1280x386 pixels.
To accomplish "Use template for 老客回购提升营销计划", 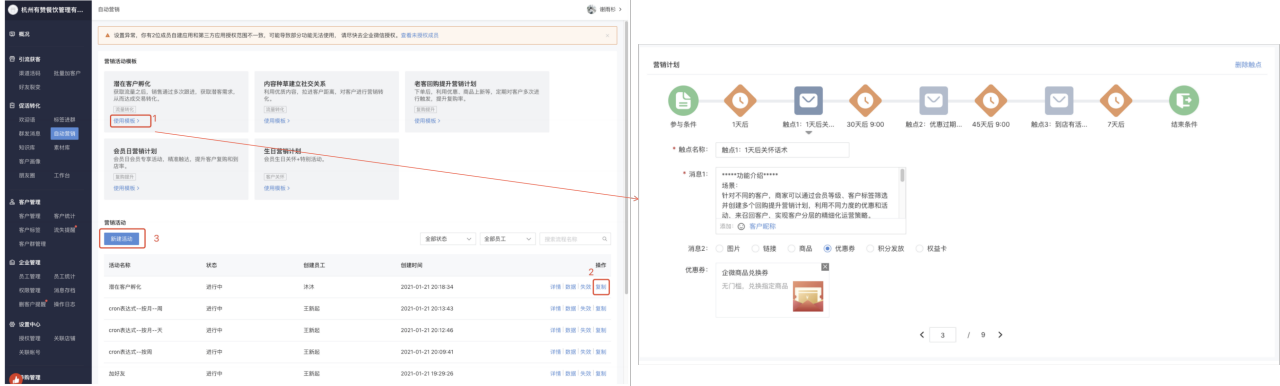I will click(428, 120).
